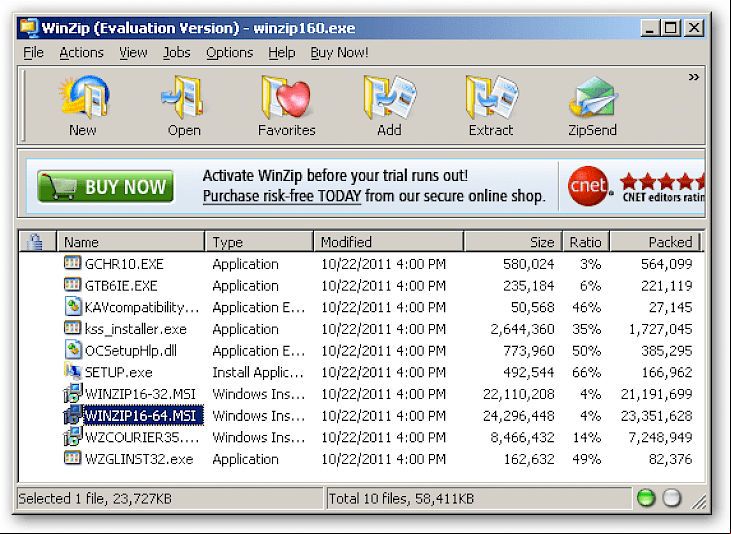This screenshot has height=534, width=731.
Task: Click the CNET editors rating stars
Action: 662,181
